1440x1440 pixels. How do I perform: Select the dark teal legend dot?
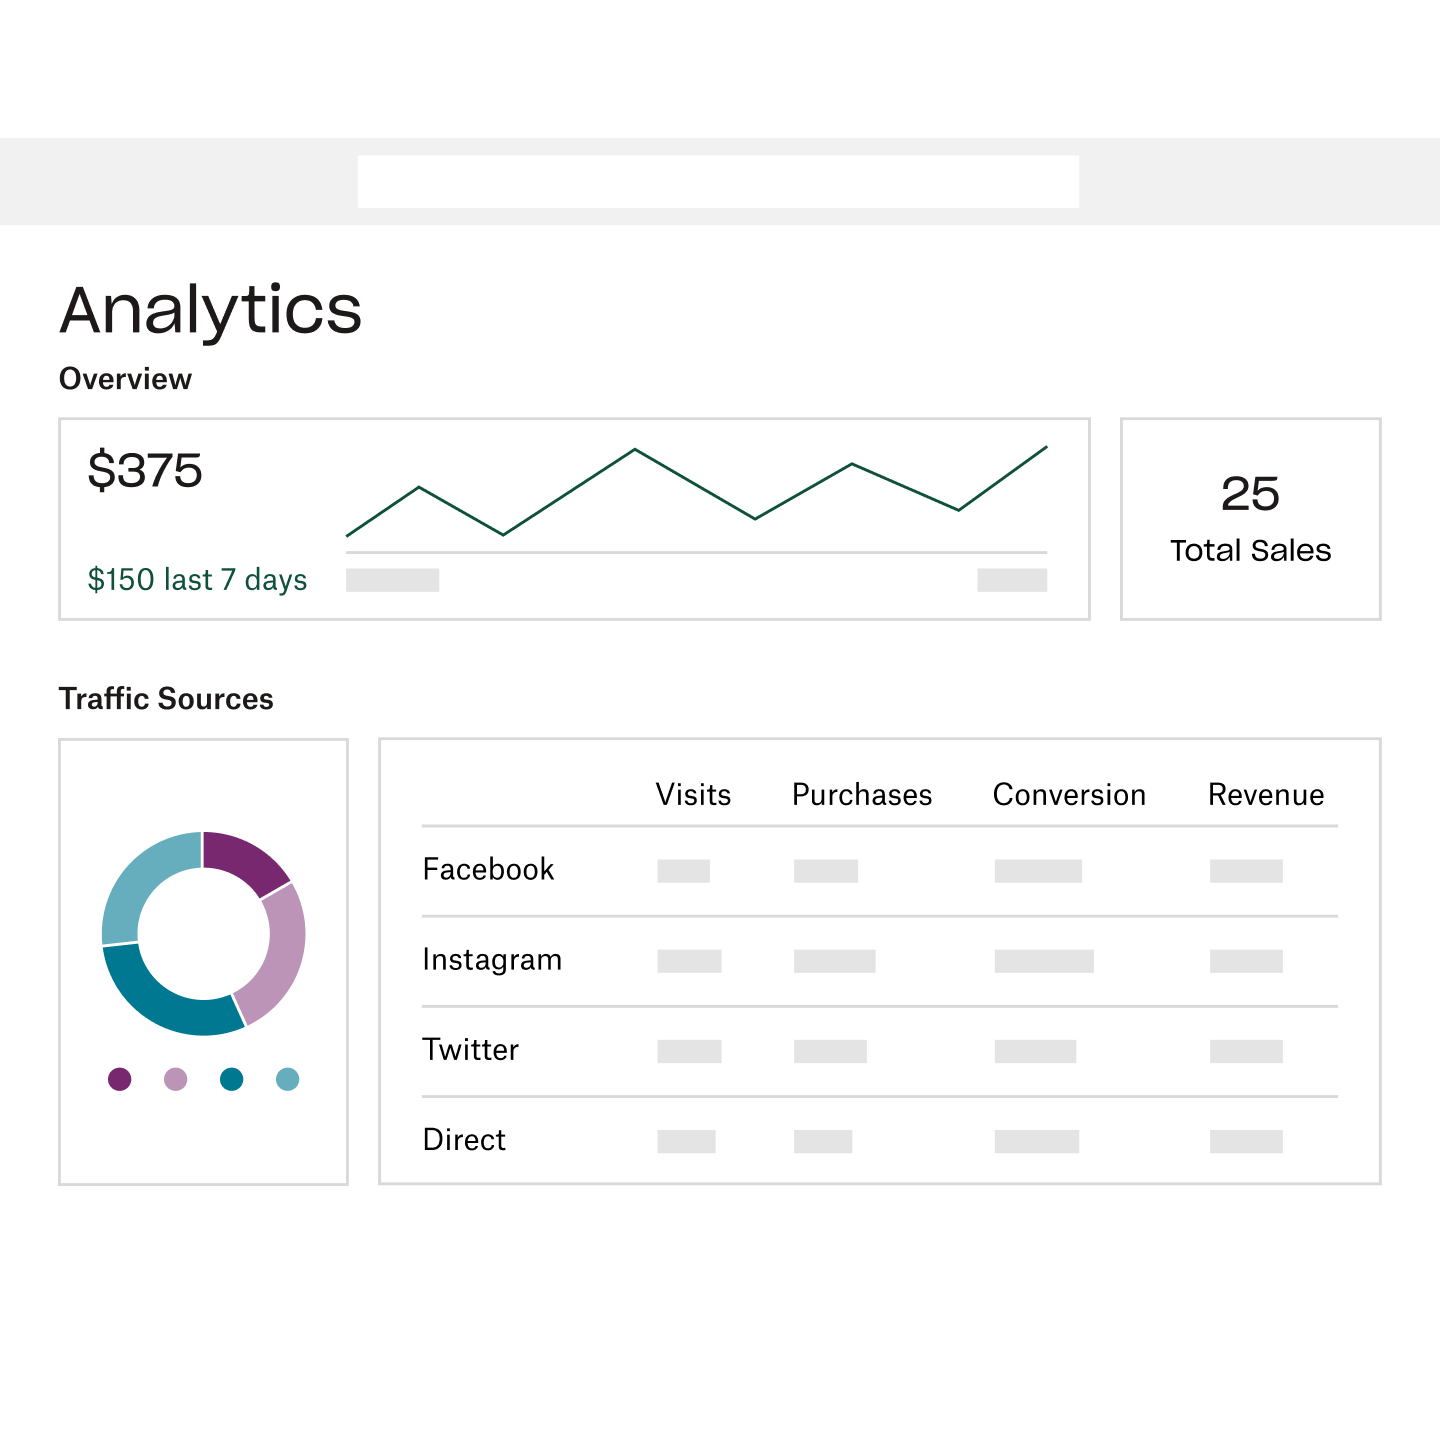coord(232,1079)
